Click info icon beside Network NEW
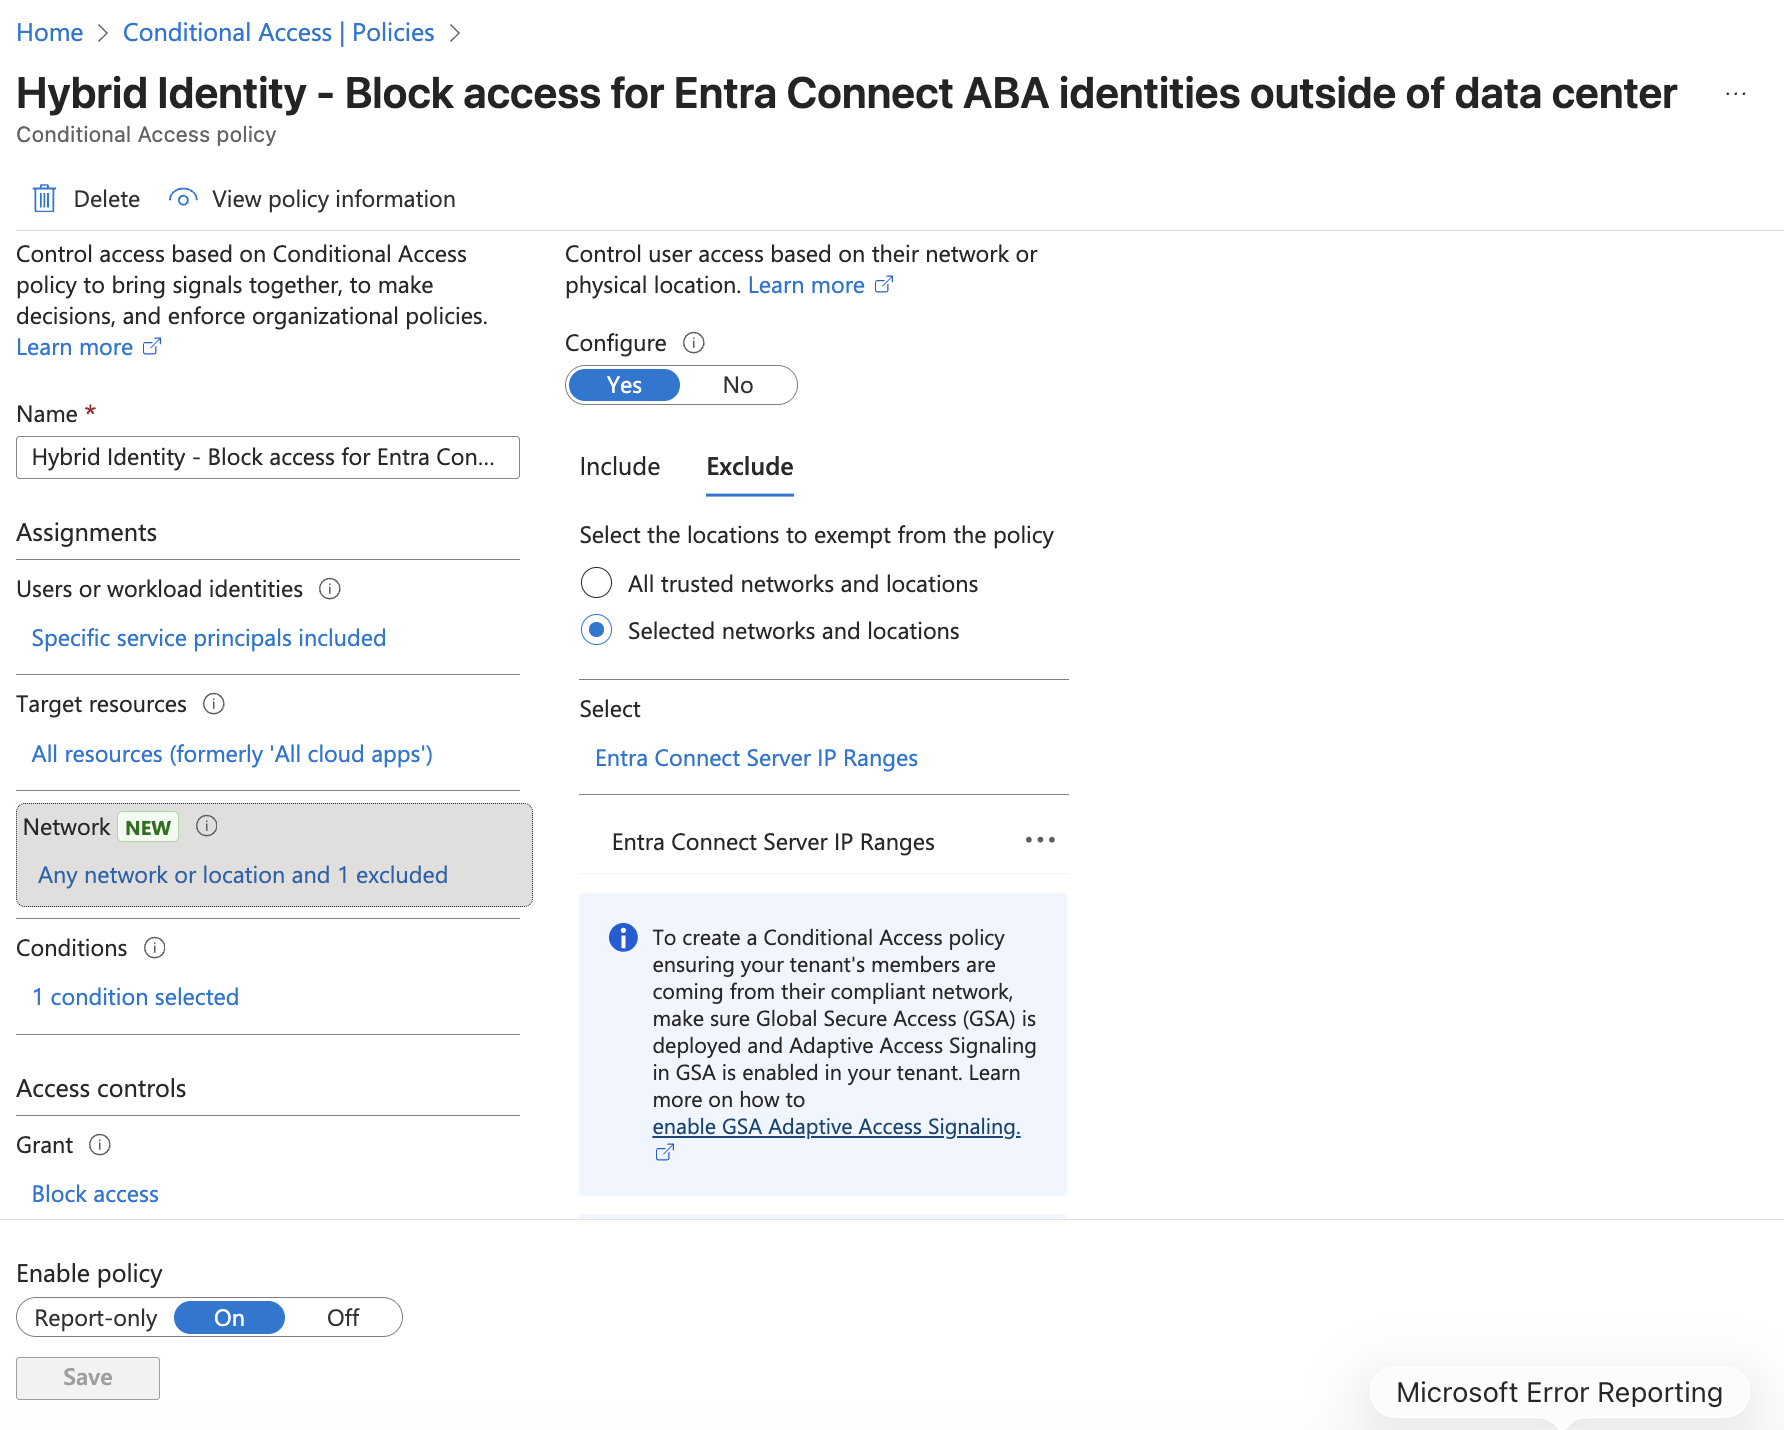 (207, 826)
